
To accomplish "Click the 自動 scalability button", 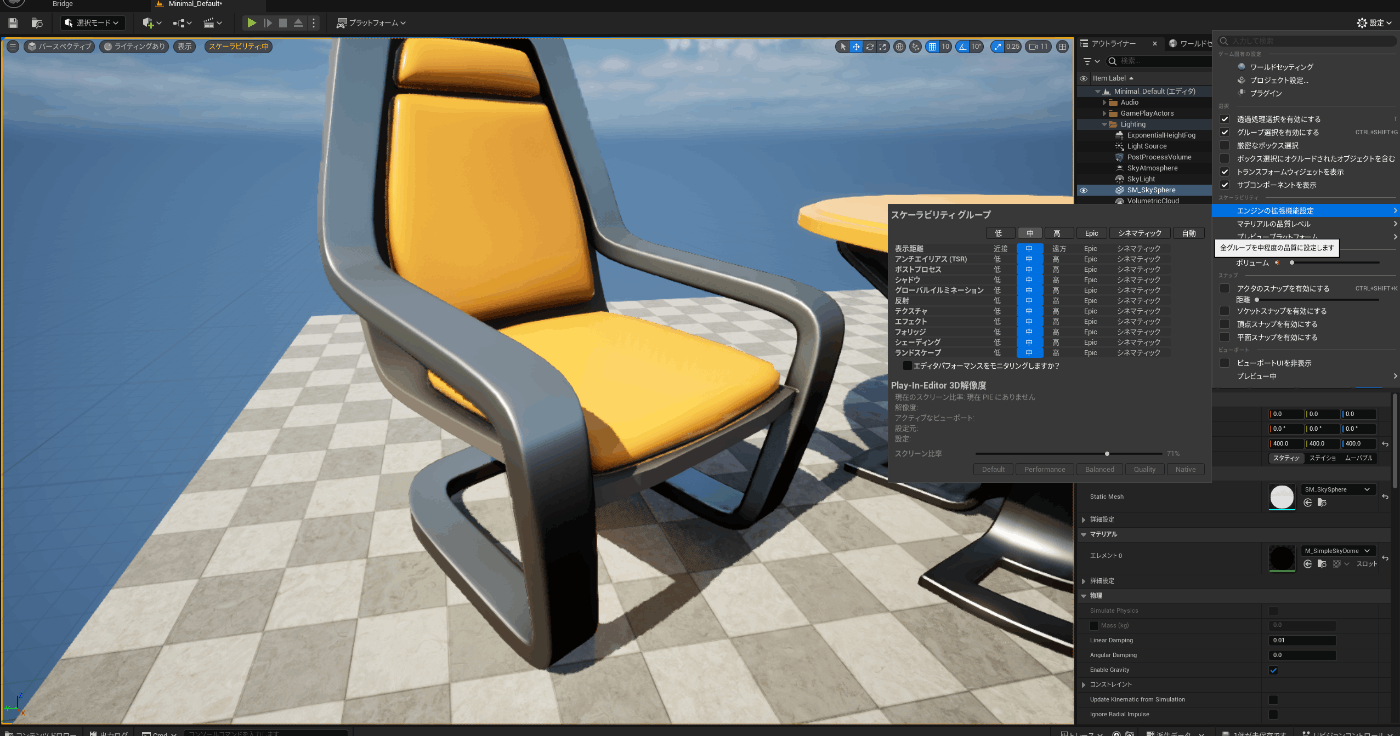I will [x=1188, y=233].
